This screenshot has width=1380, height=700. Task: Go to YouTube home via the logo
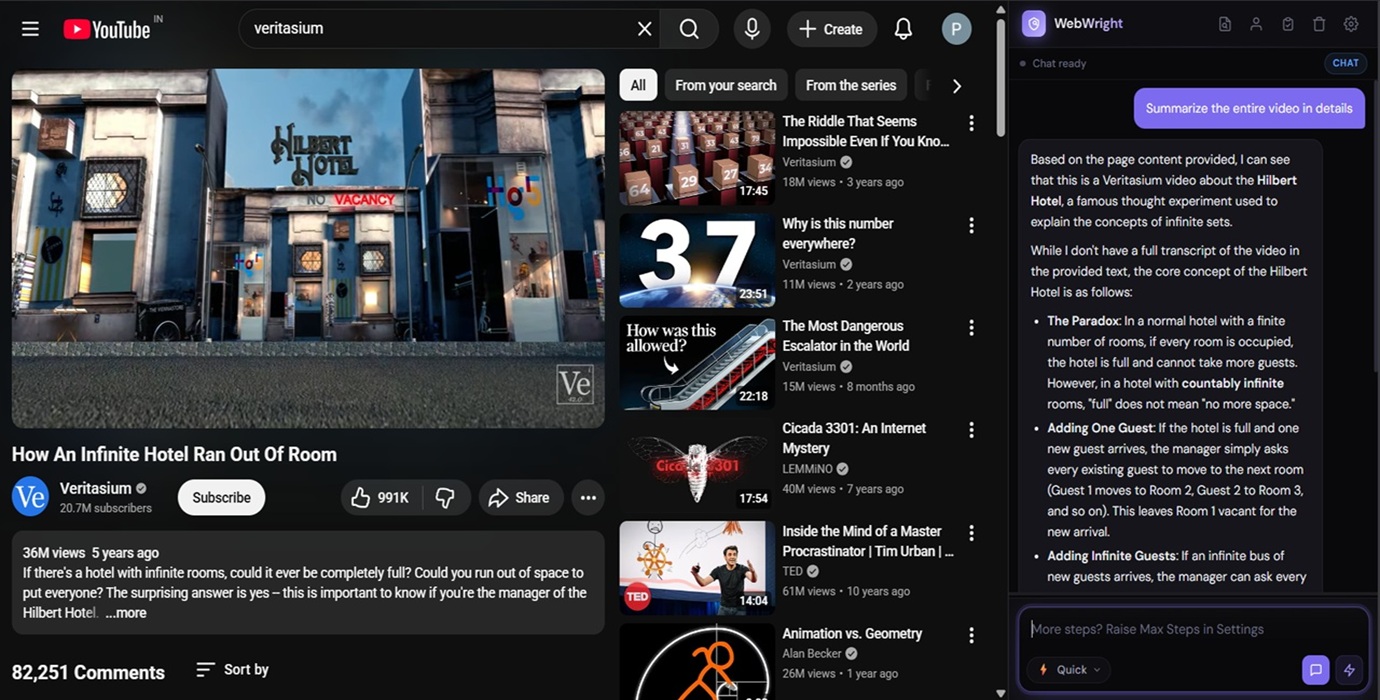(106, 29)
